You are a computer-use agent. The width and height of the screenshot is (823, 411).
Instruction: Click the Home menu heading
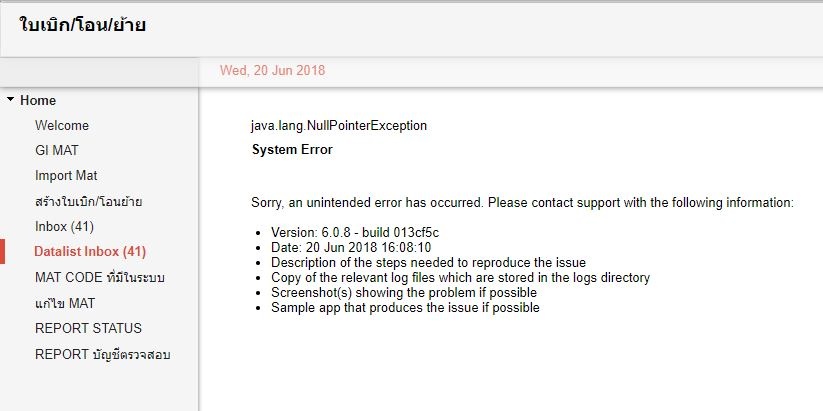[x=38, y=100]
